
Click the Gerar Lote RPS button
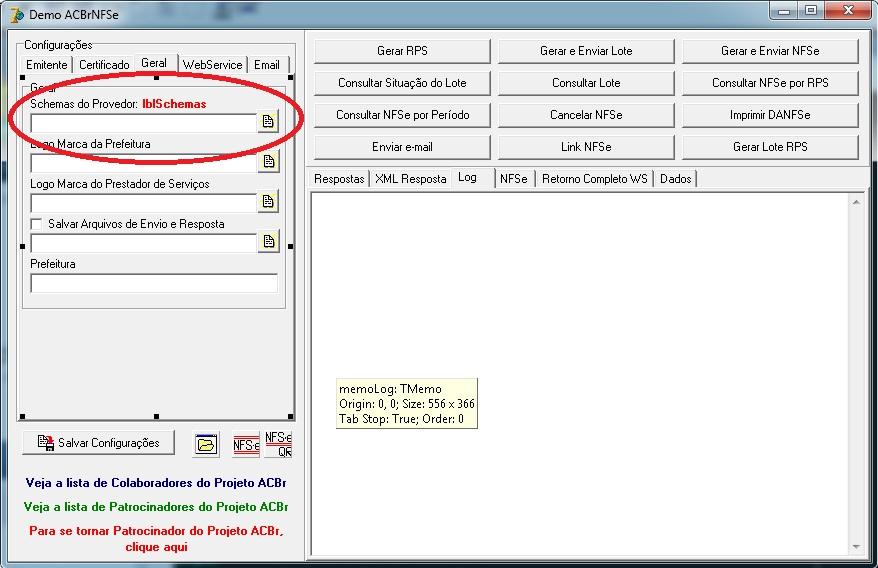(x=770, y=147)
